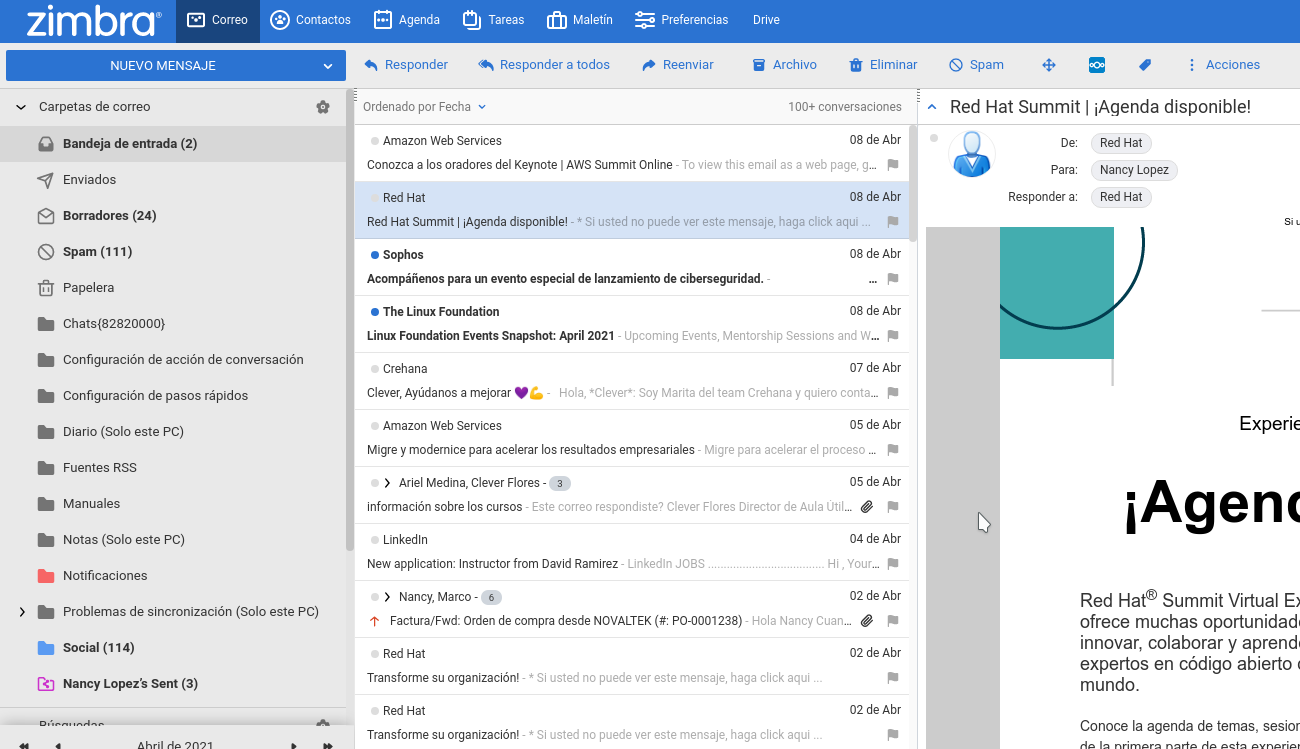The height and width of the screenshot is (749, 1300).
Task: Click the Zimbra logo
Action: (93, 21)
